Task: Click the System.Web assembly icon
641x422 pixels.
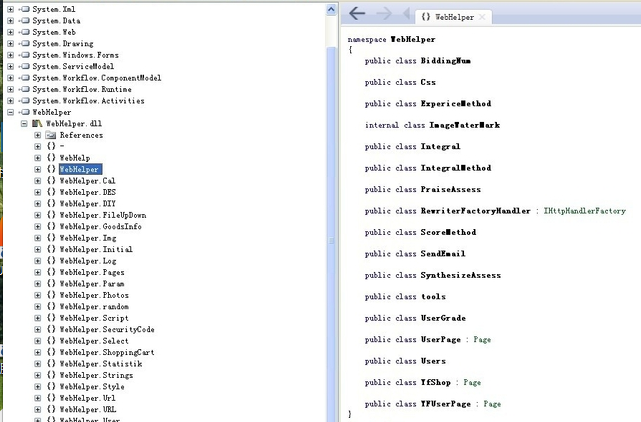Action: 23,32
